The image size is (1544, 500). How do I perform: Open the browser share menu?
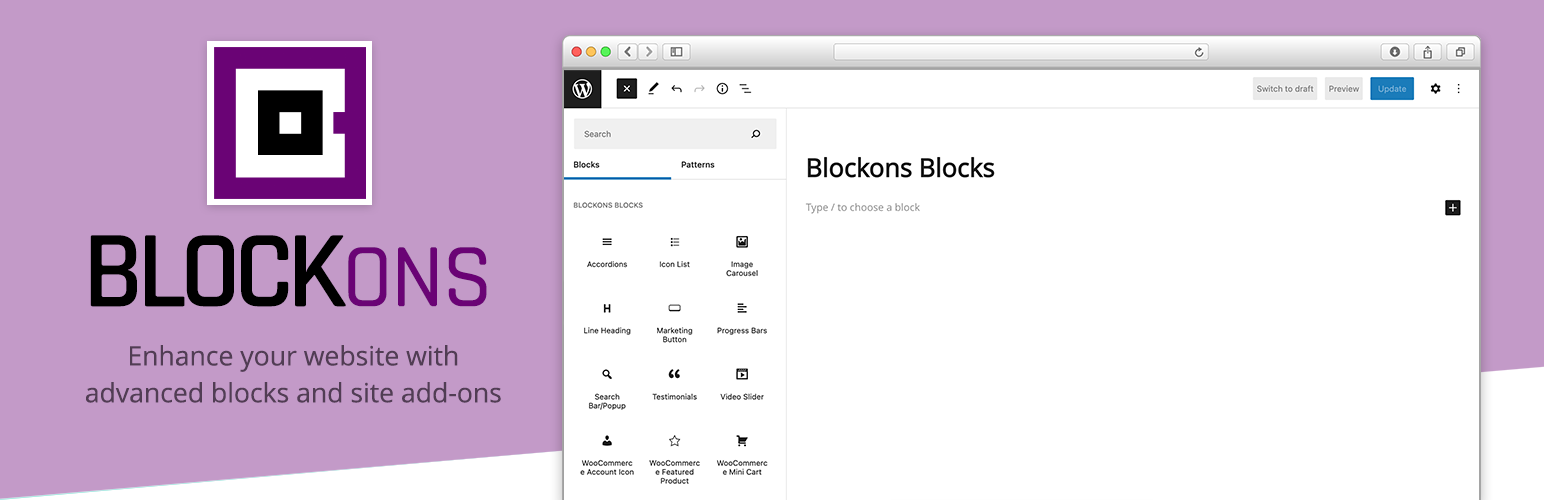[1428, 52]
